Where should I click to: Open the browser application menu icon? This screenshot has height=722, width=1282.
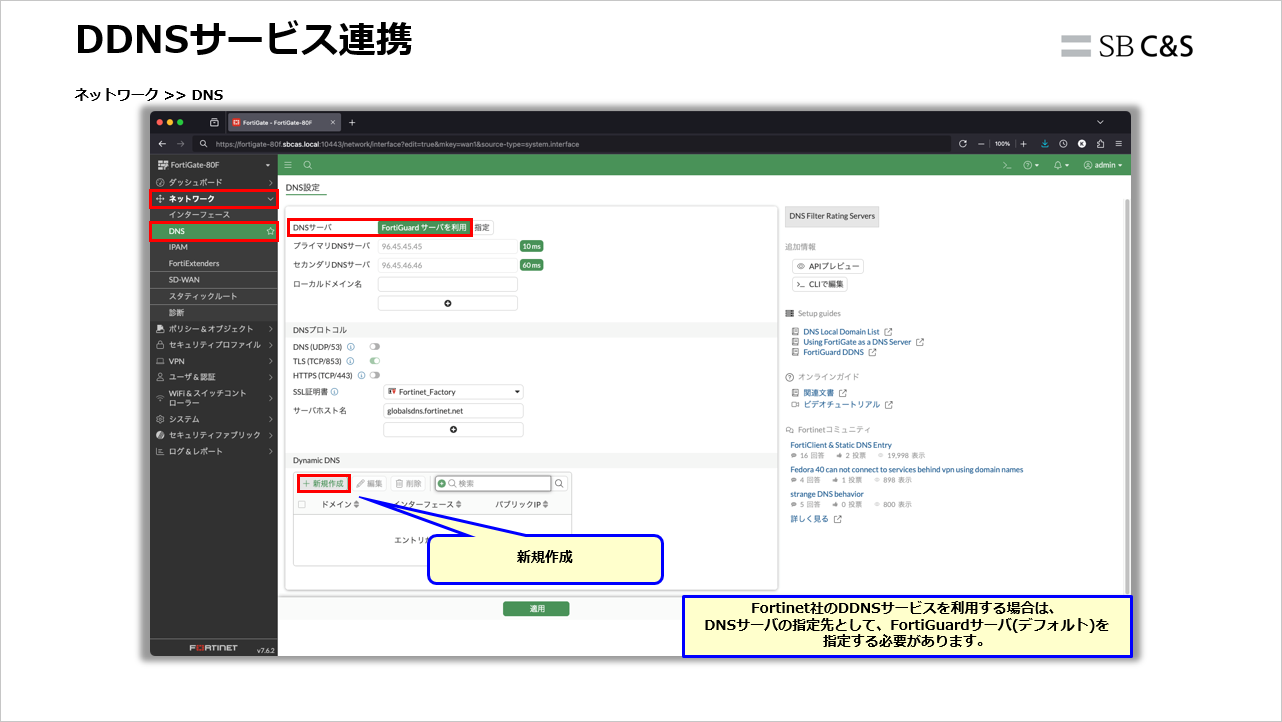click(x=1119, y=144)
